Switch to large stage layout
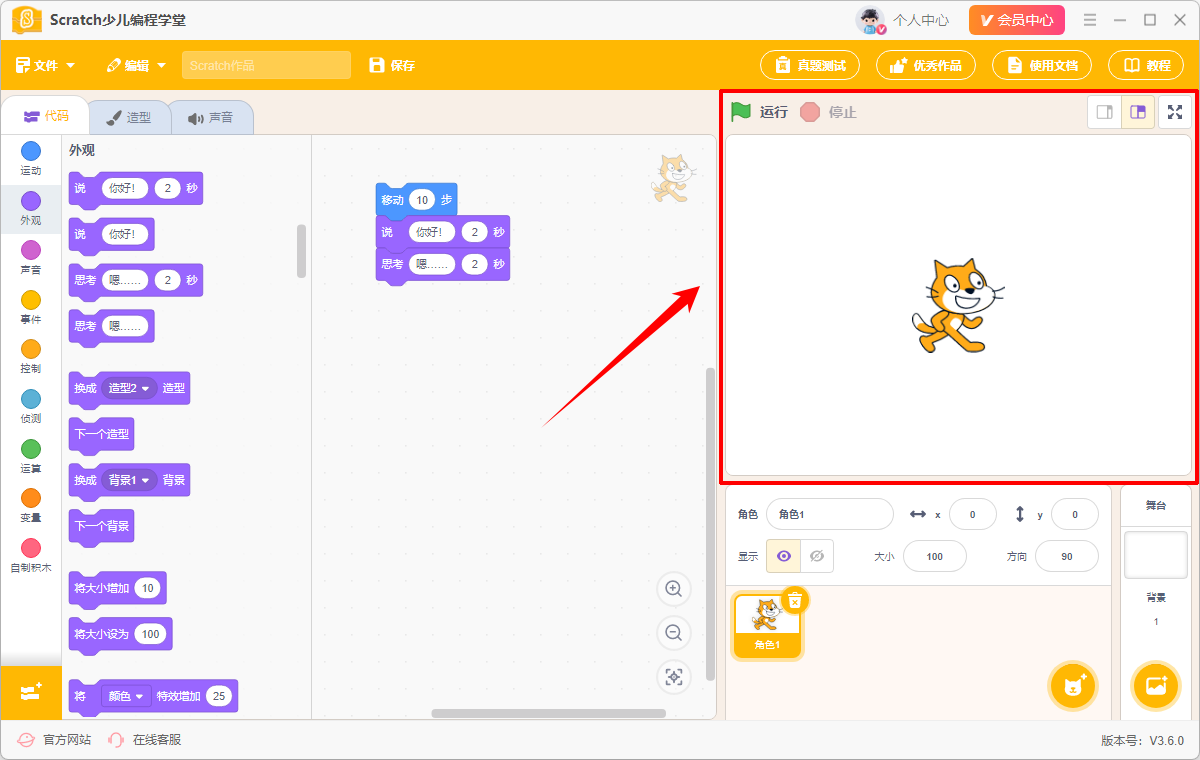 click(1138, 112)
